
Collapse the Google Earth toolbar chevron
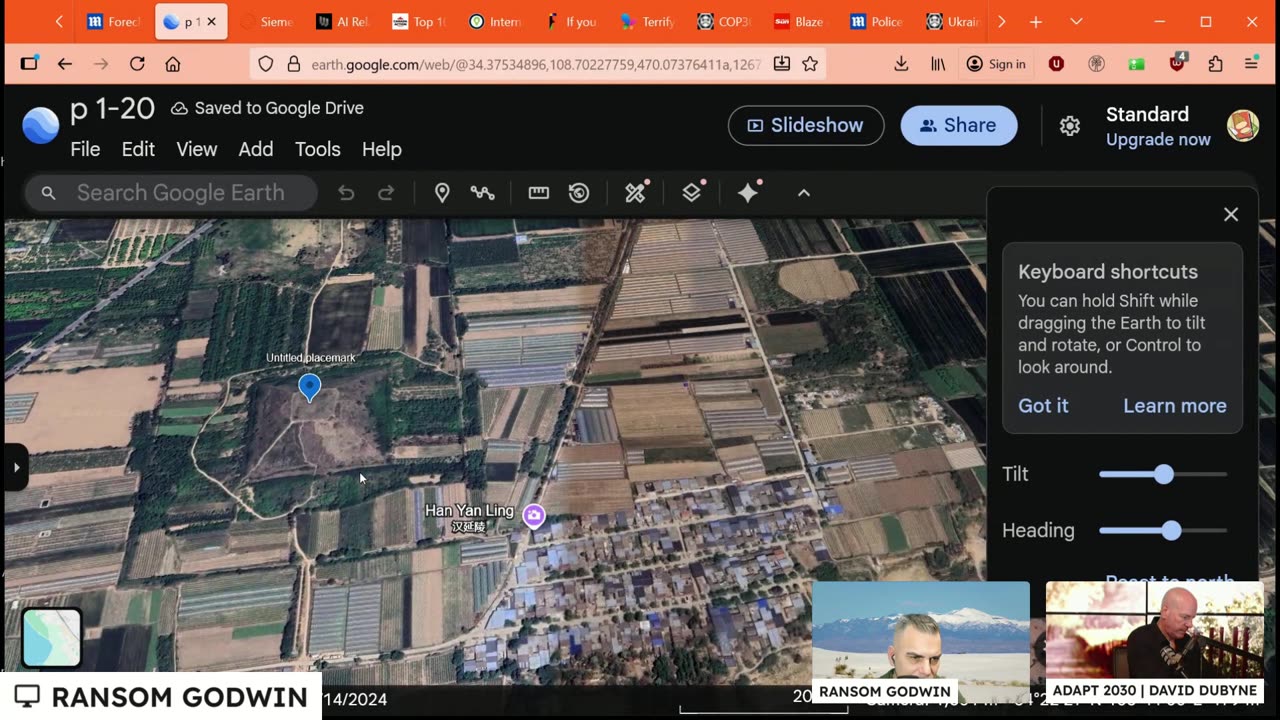click(803, 193)
